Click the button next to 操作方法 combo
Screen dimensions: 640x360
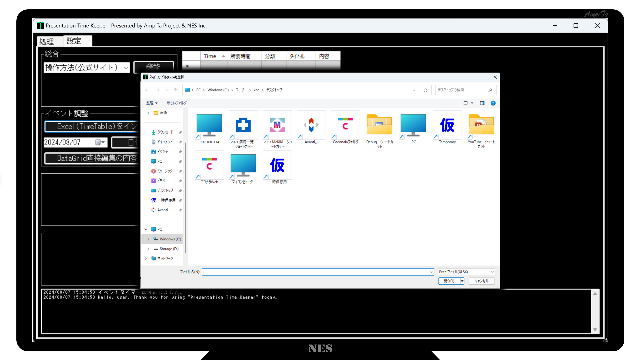153,67
